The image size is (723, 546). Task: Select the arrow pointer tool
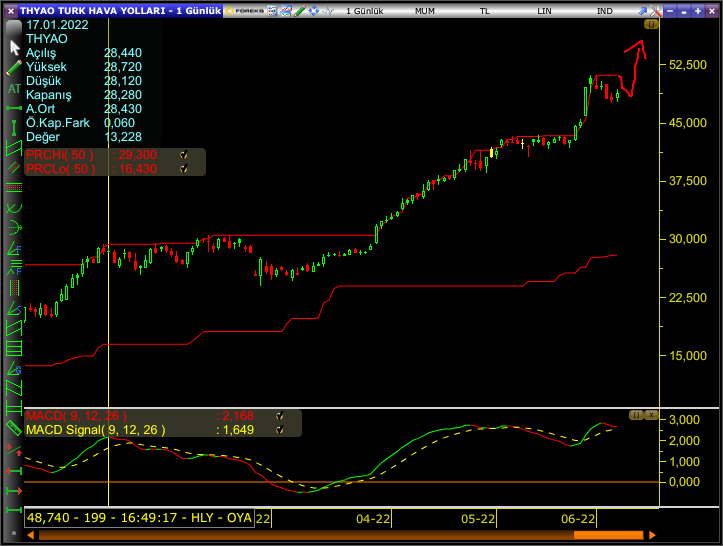tap(14, 47)
